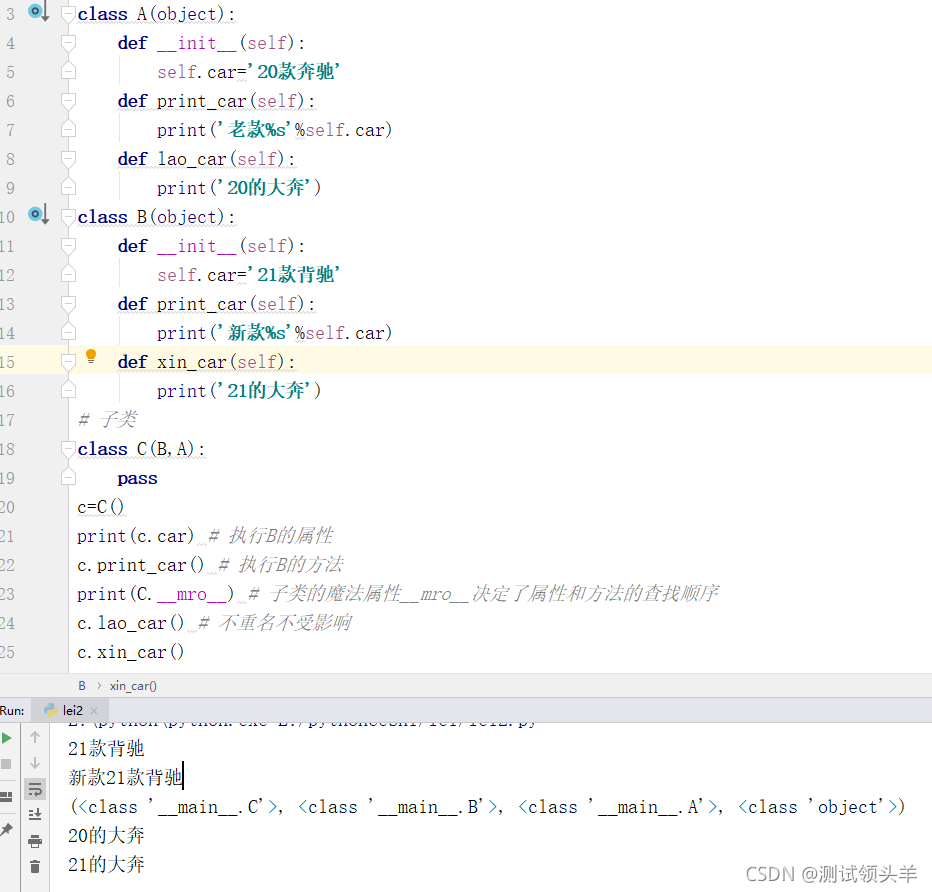Click the restore layout icon in Run panel
The width and height of the screenshot is (932, 892).
point(6,796)
